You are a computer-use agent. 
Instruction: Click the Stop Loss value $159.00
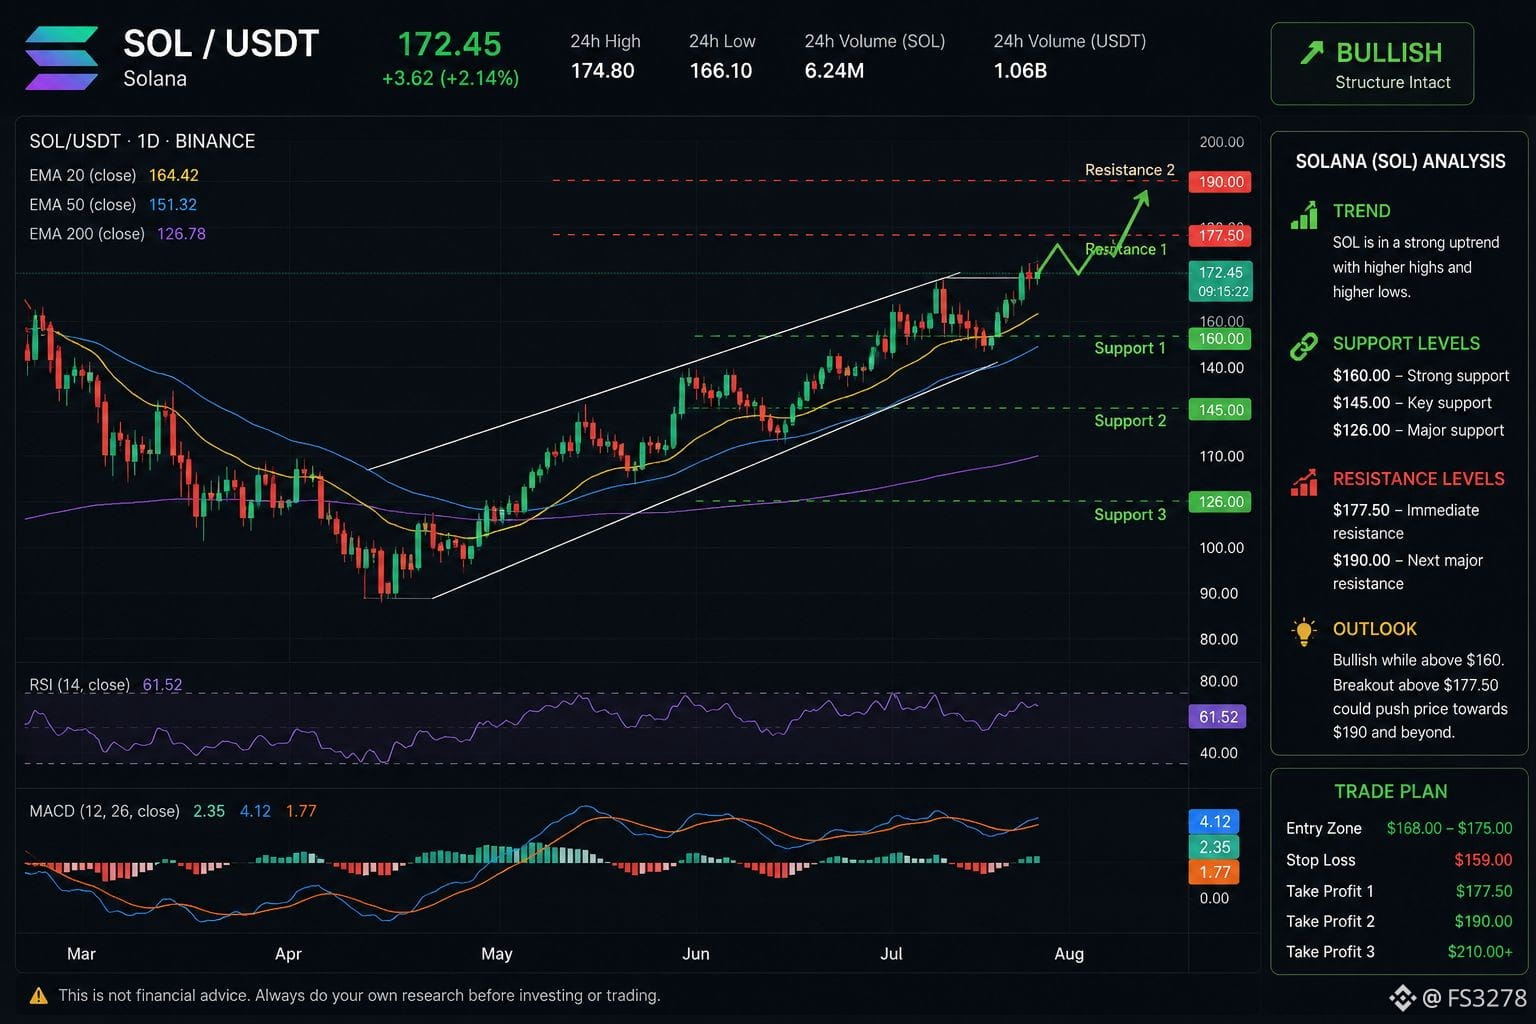tap(1483, 860)
